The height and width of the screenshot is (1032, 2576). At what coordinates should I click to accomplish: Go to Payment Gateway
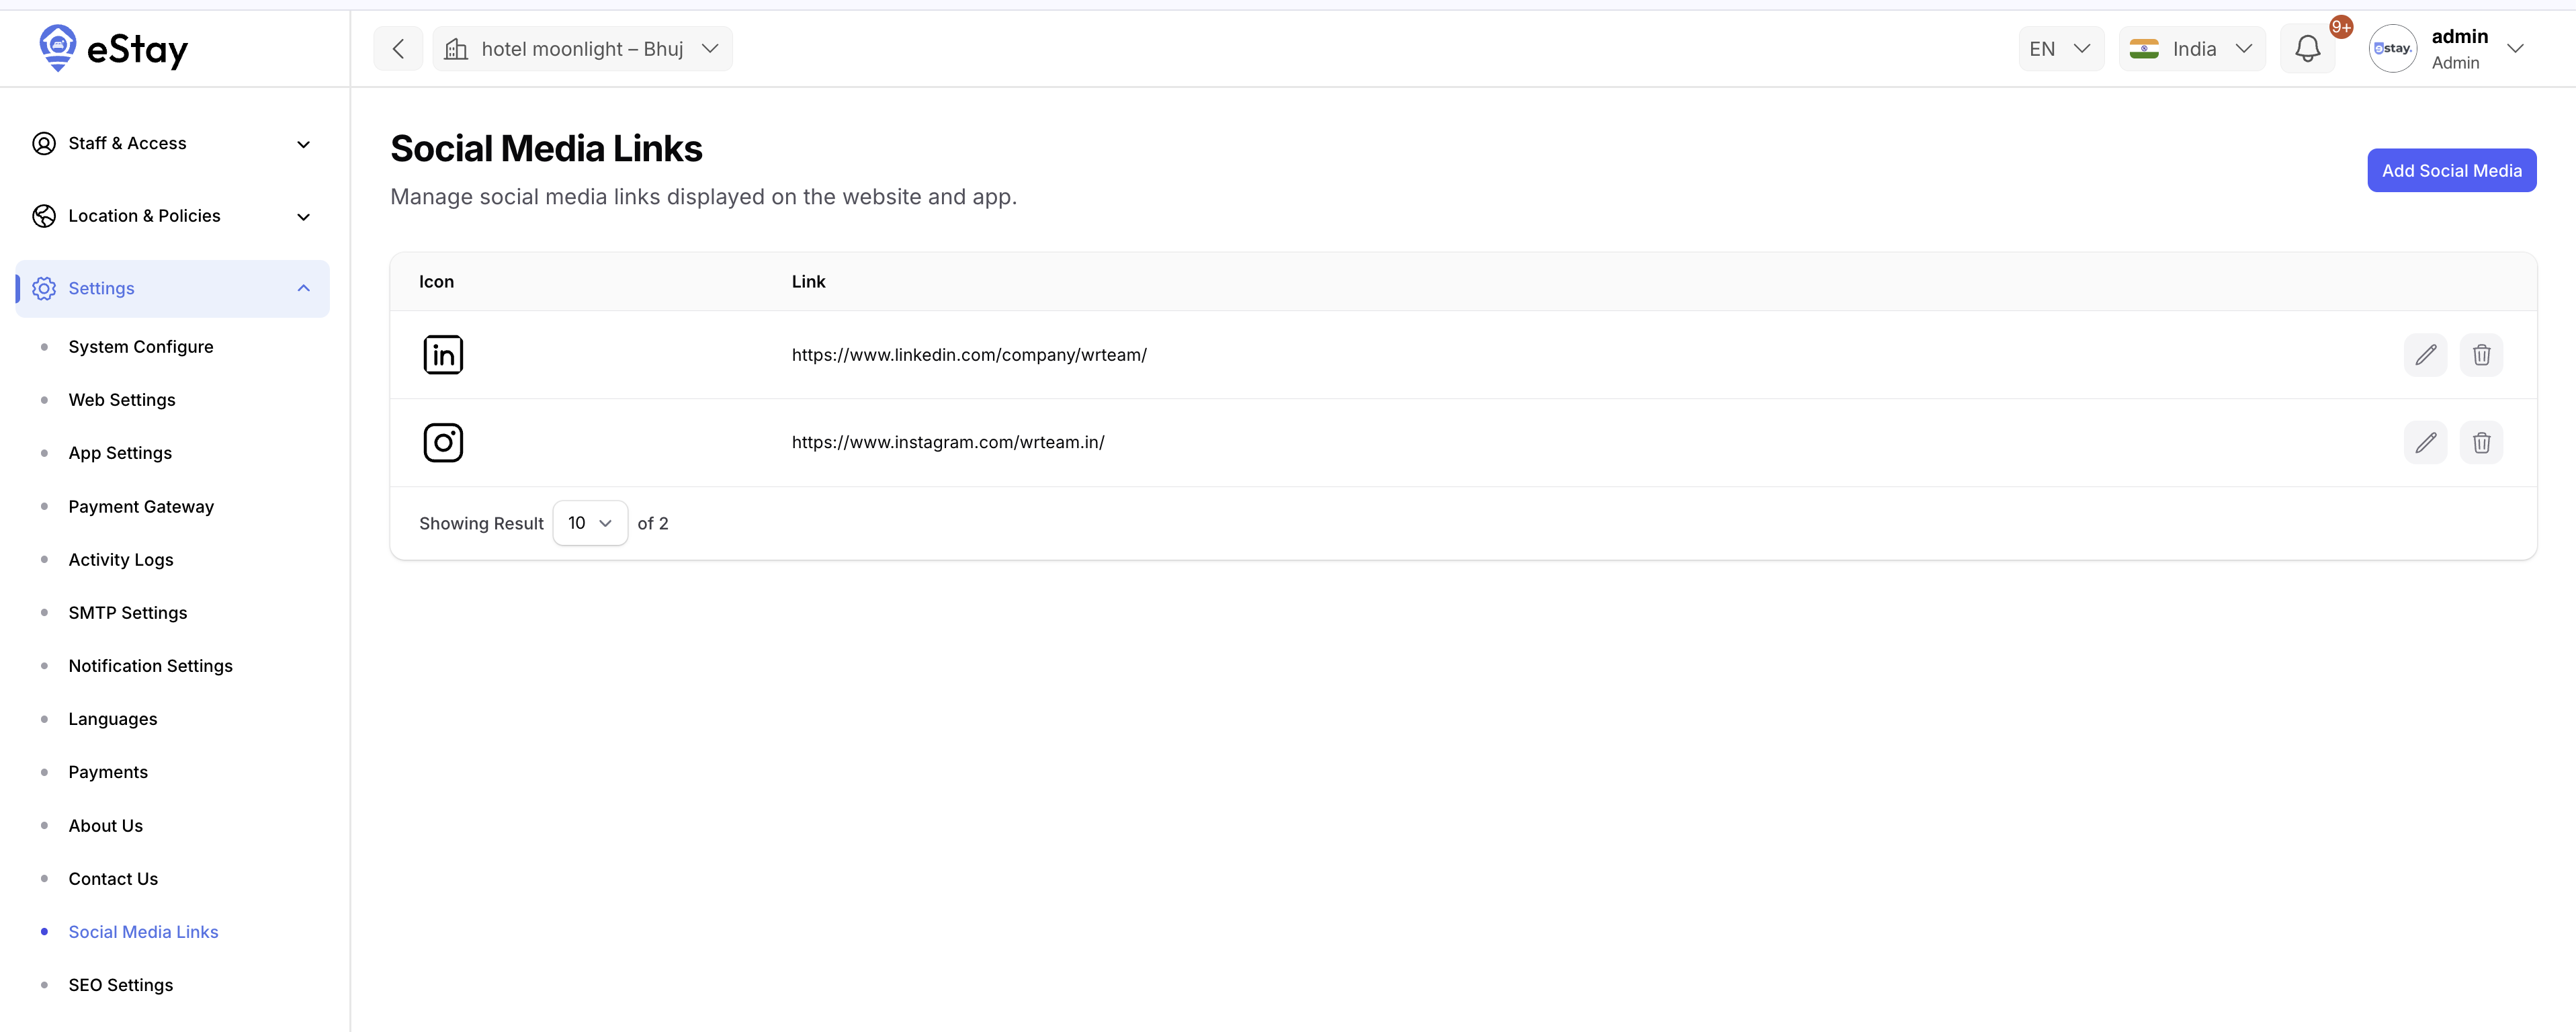tap(141, 507)
